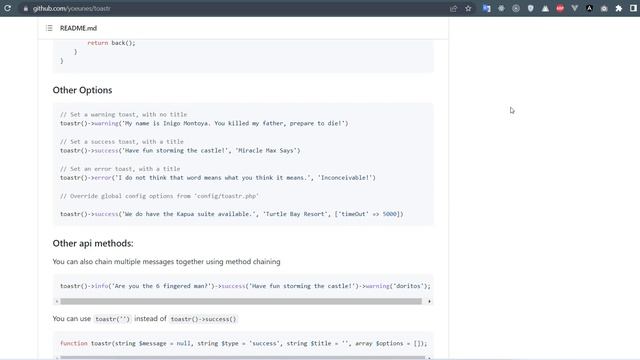Click the comment 'Set a warning toast, with no title'
The width and height of the screenshot is (640, 360).
pyautogui.click(x=123, y=115)
